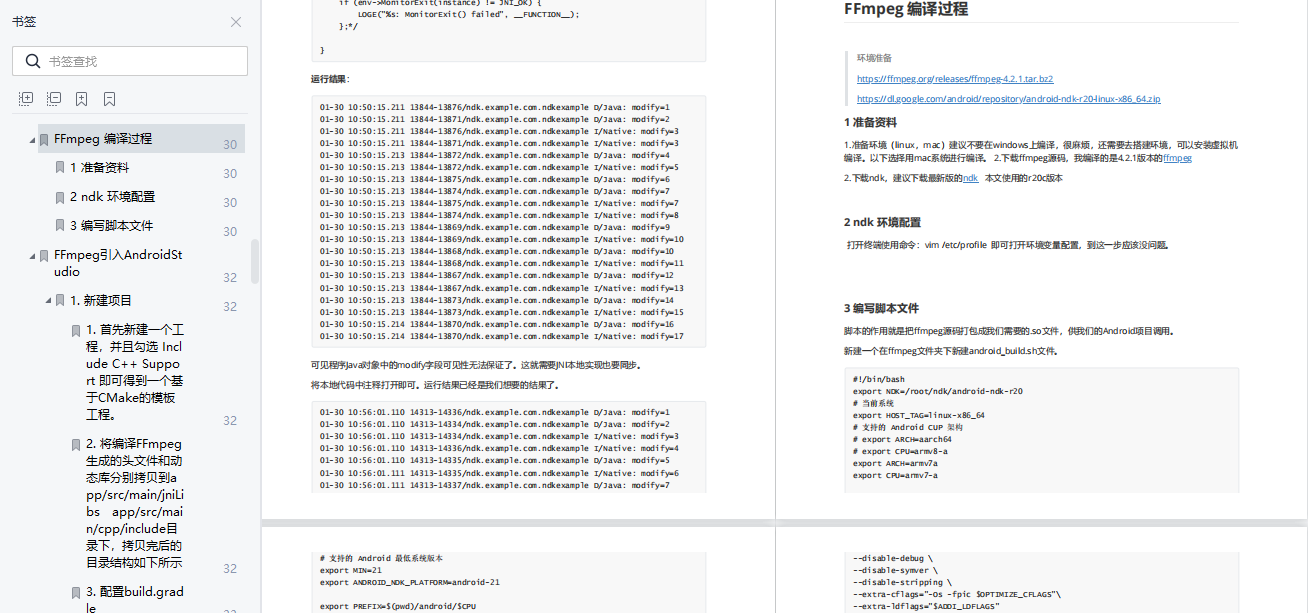The image size is (1308, 613).
Task: Close the 书签 bookmarks panel
Action: 236,22
